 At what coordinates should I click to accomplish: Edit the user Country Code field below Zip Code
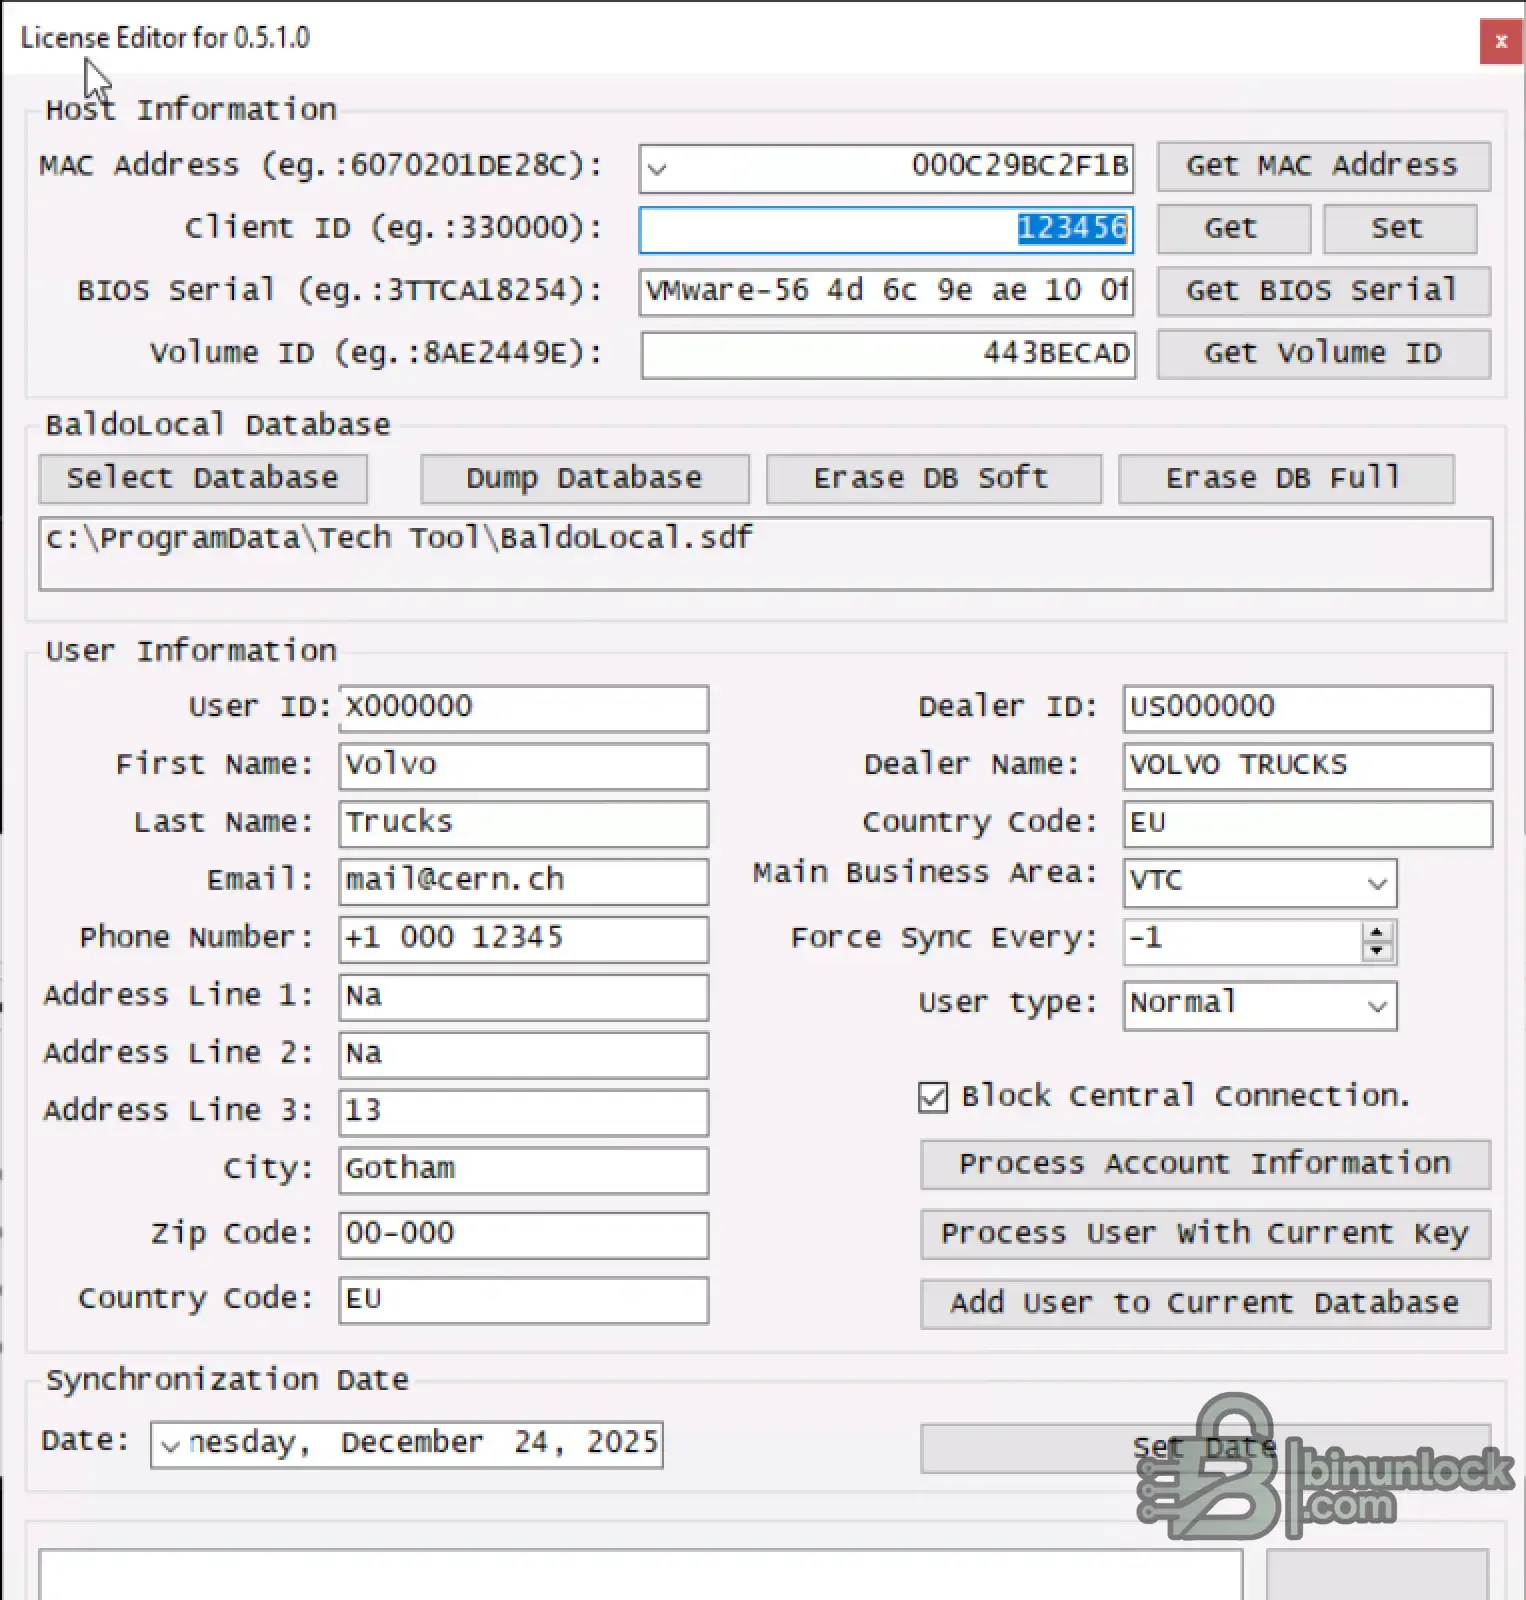coord(523,1300)
